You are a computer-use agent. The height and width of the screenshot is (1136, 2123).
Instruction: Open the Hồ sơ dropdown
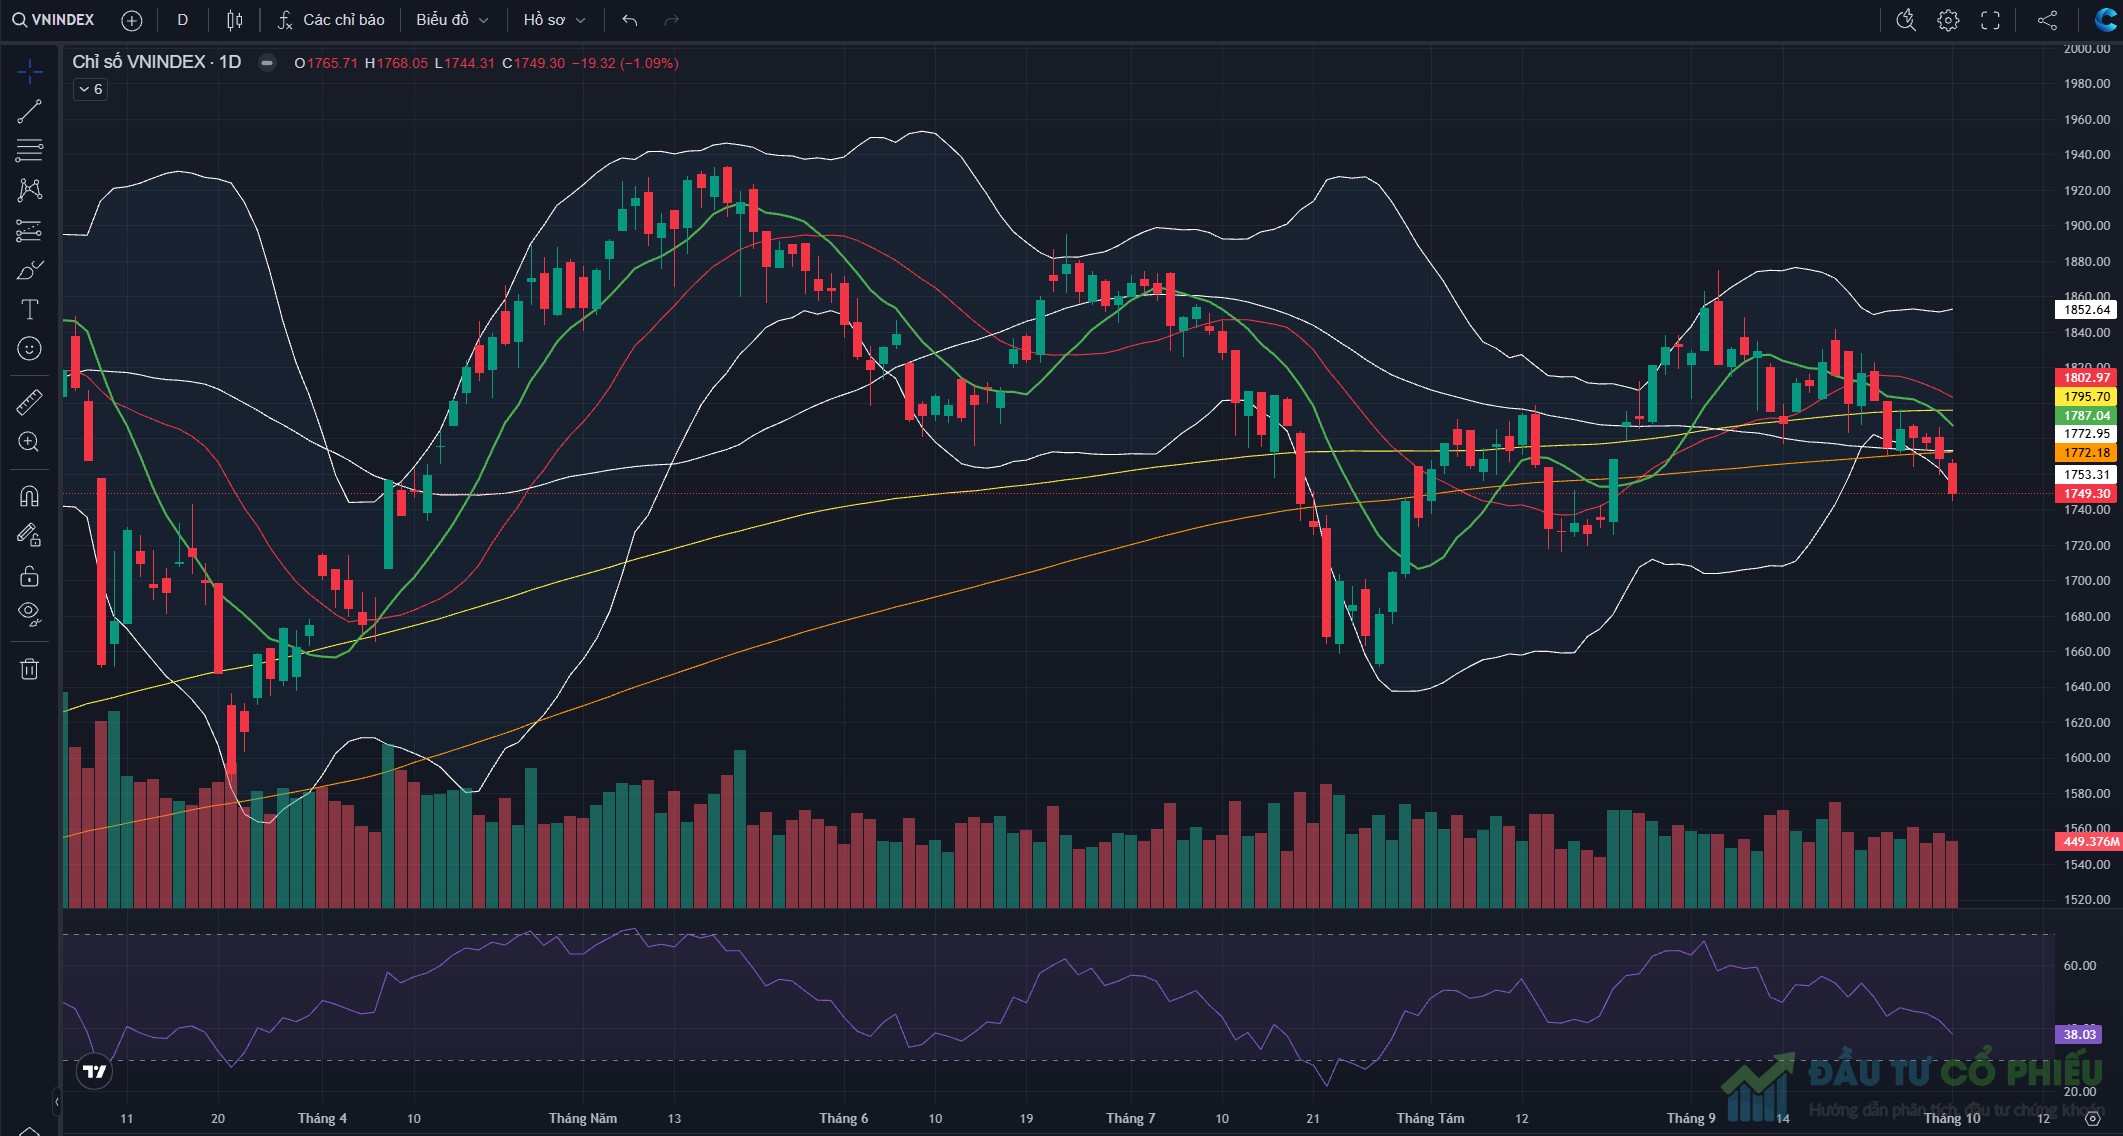click(x=554, y=20)
